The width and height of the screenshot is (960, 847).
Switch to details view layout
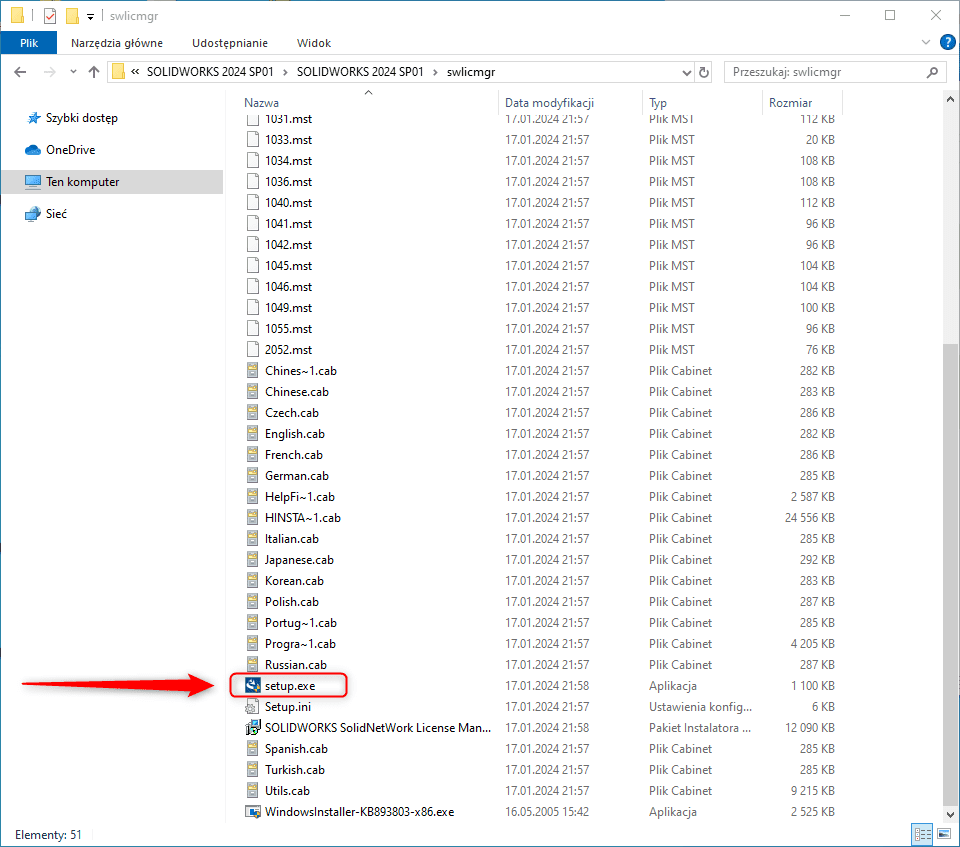pos(922,834)
